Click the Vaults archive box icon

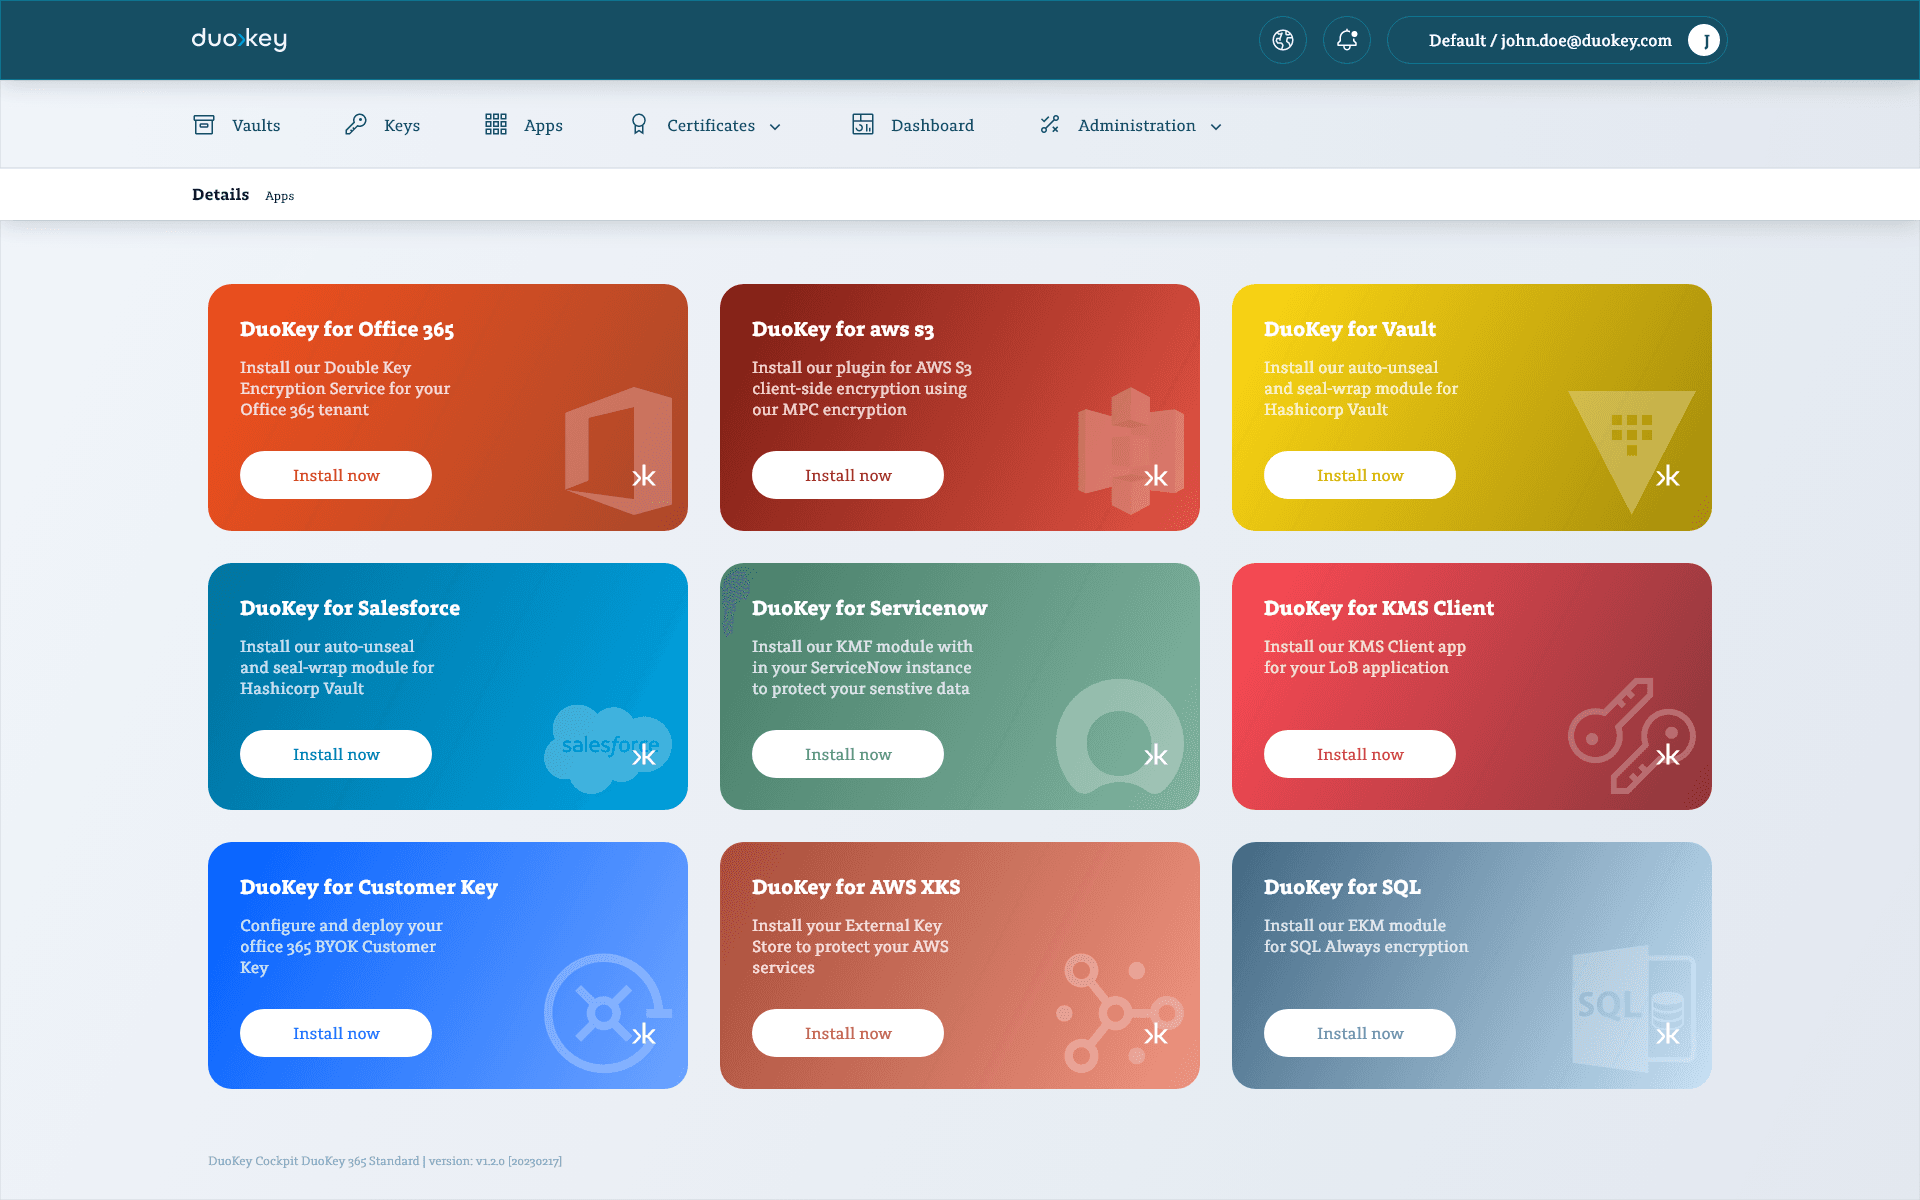204,125
